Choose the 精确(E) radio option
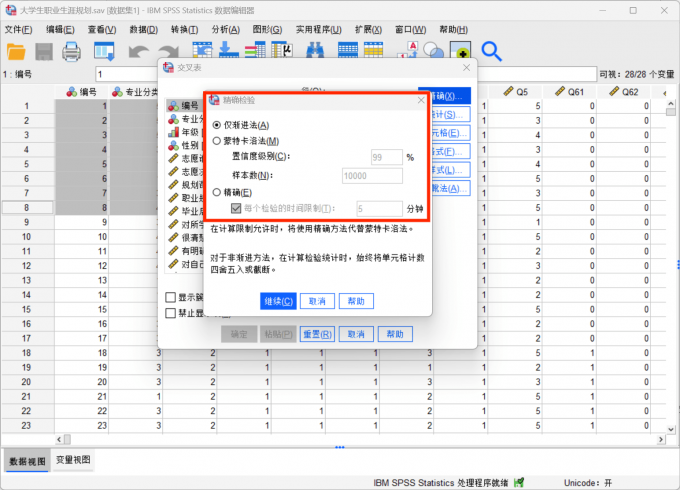The width and height of the screenshot is (680, 490). (217, 192)
